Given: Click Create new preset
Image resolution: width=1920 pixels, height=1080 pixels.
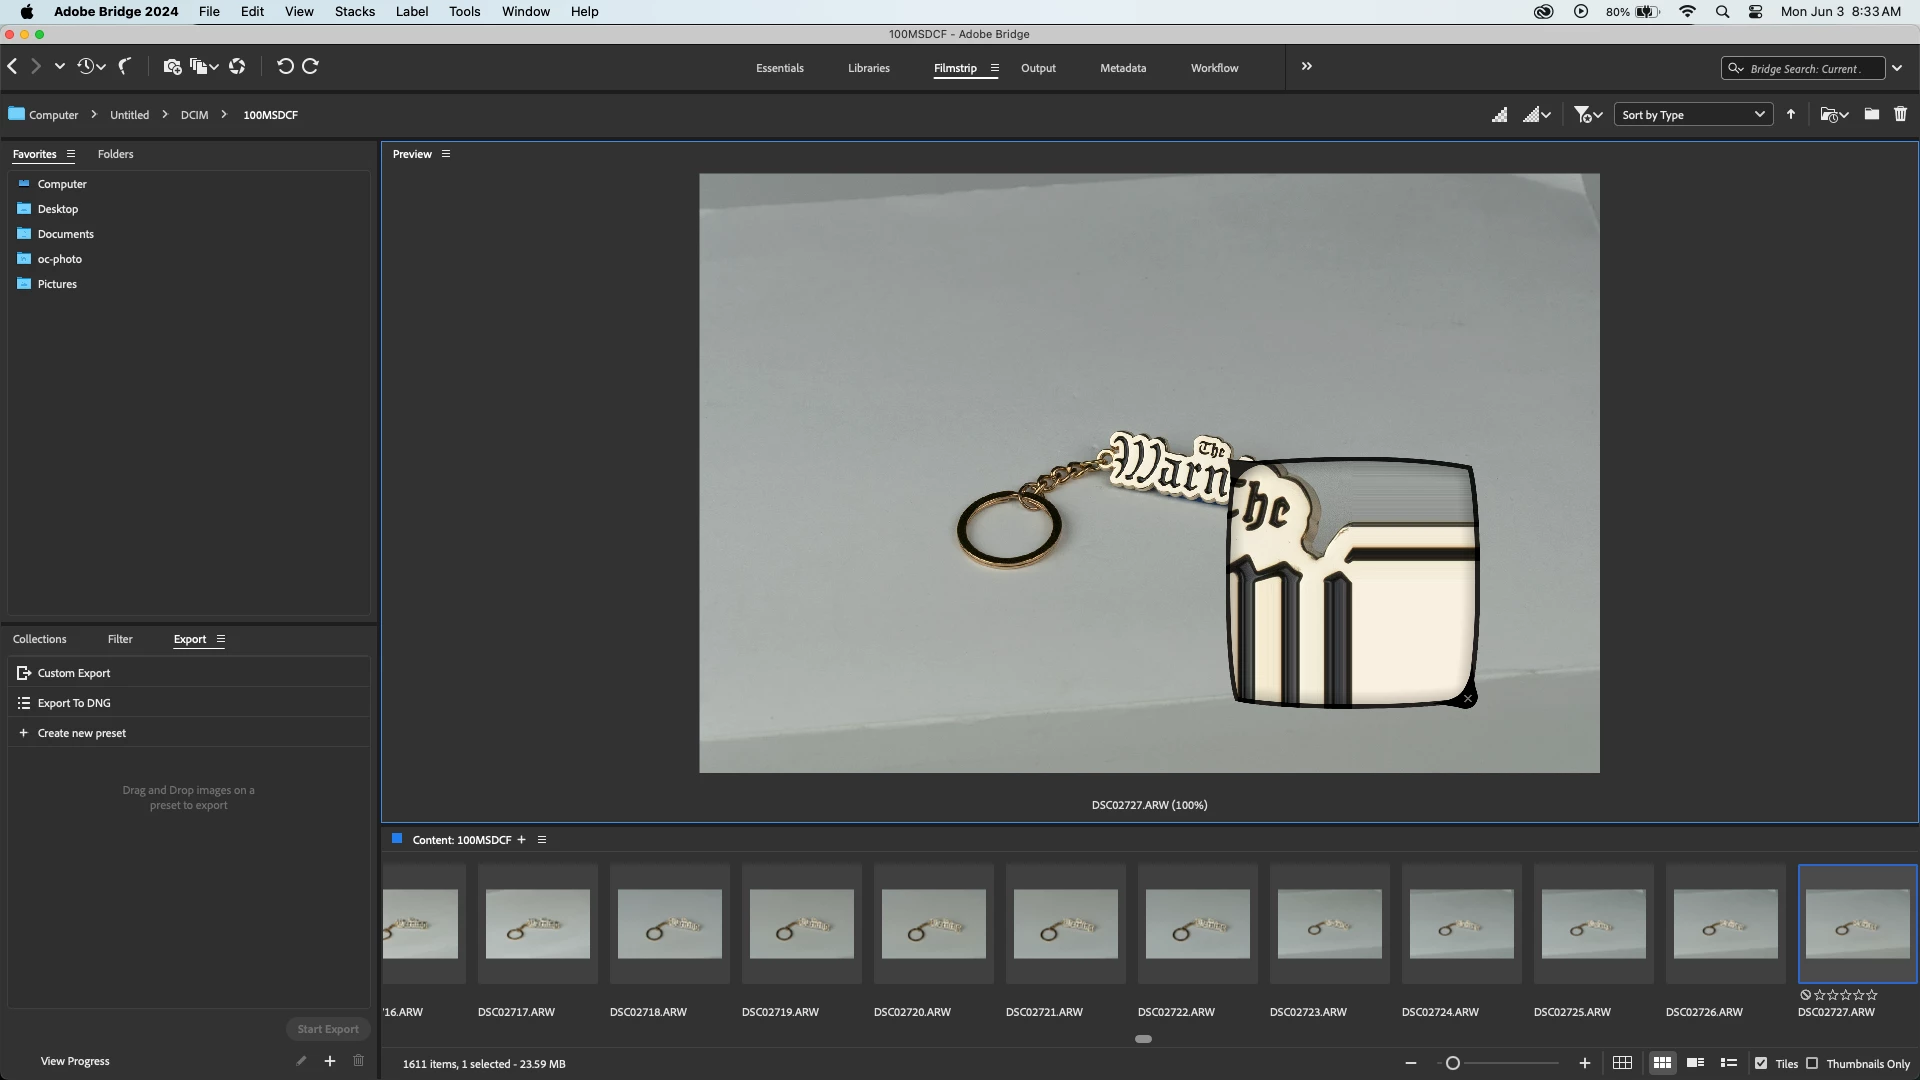Looking at the screenshot, I should click(x=81, y=733).
